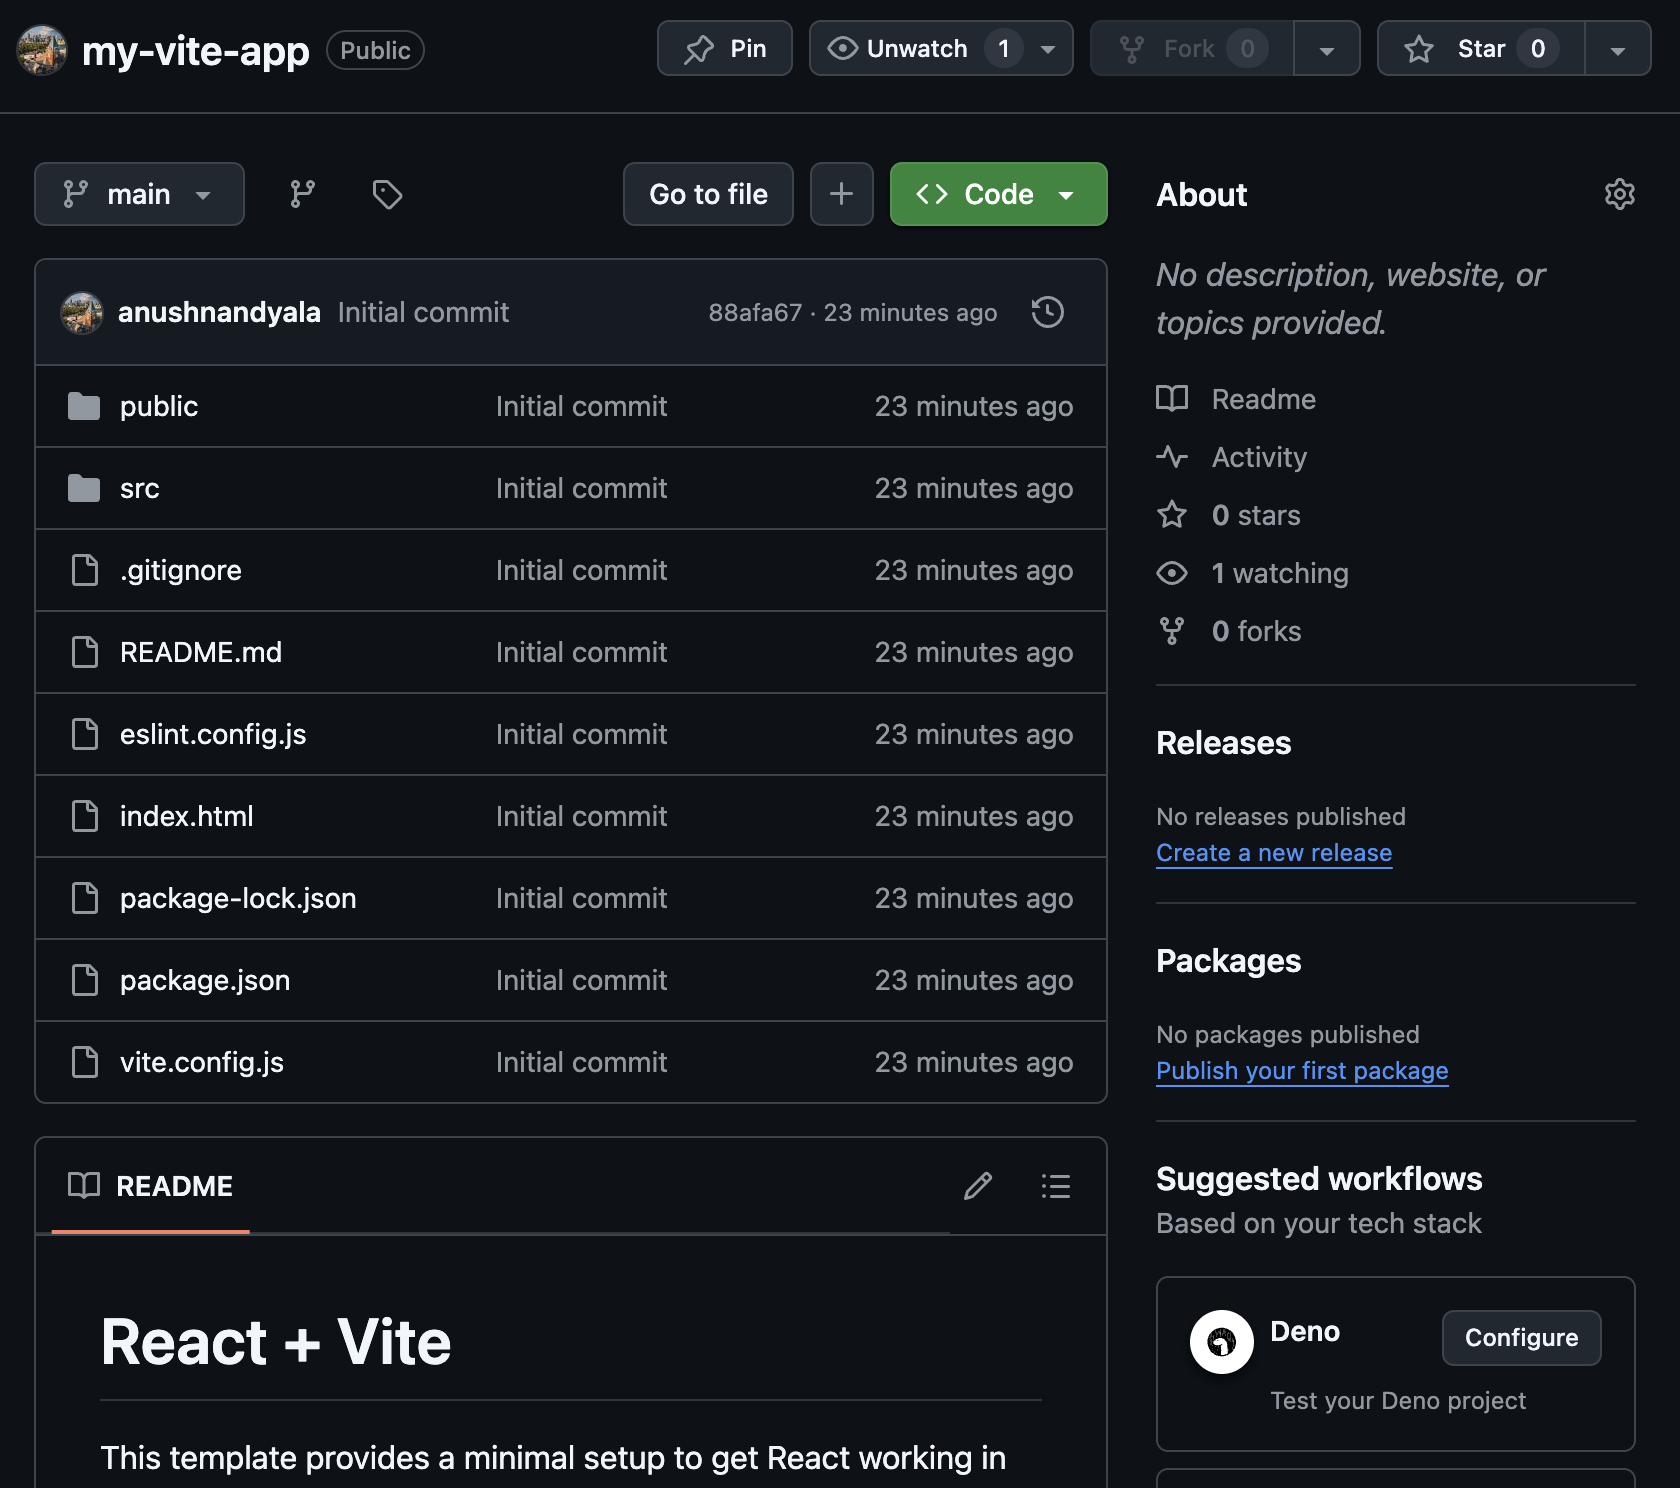Edit README using the pencil icon
The image size is (1680, 1488).
coord(978,1186)
